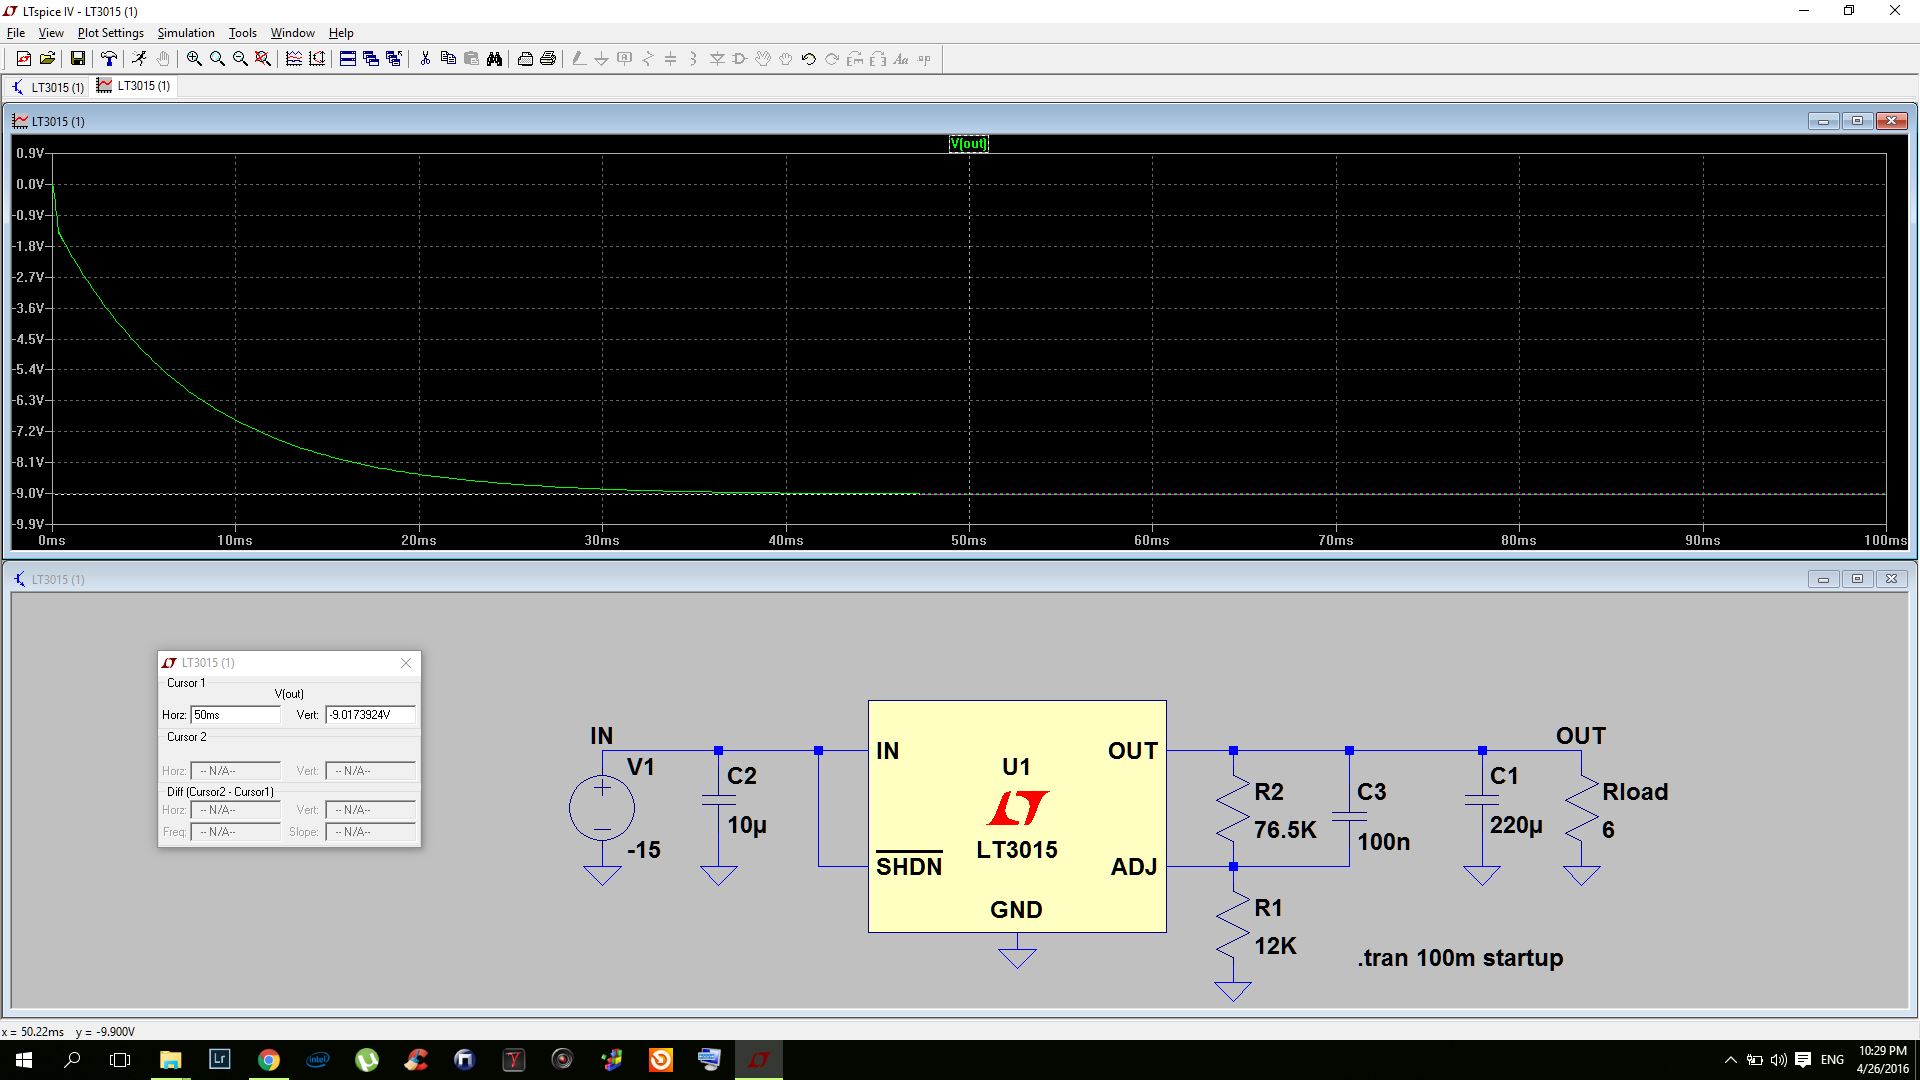Open the View menu

click(x=51, y=33)
